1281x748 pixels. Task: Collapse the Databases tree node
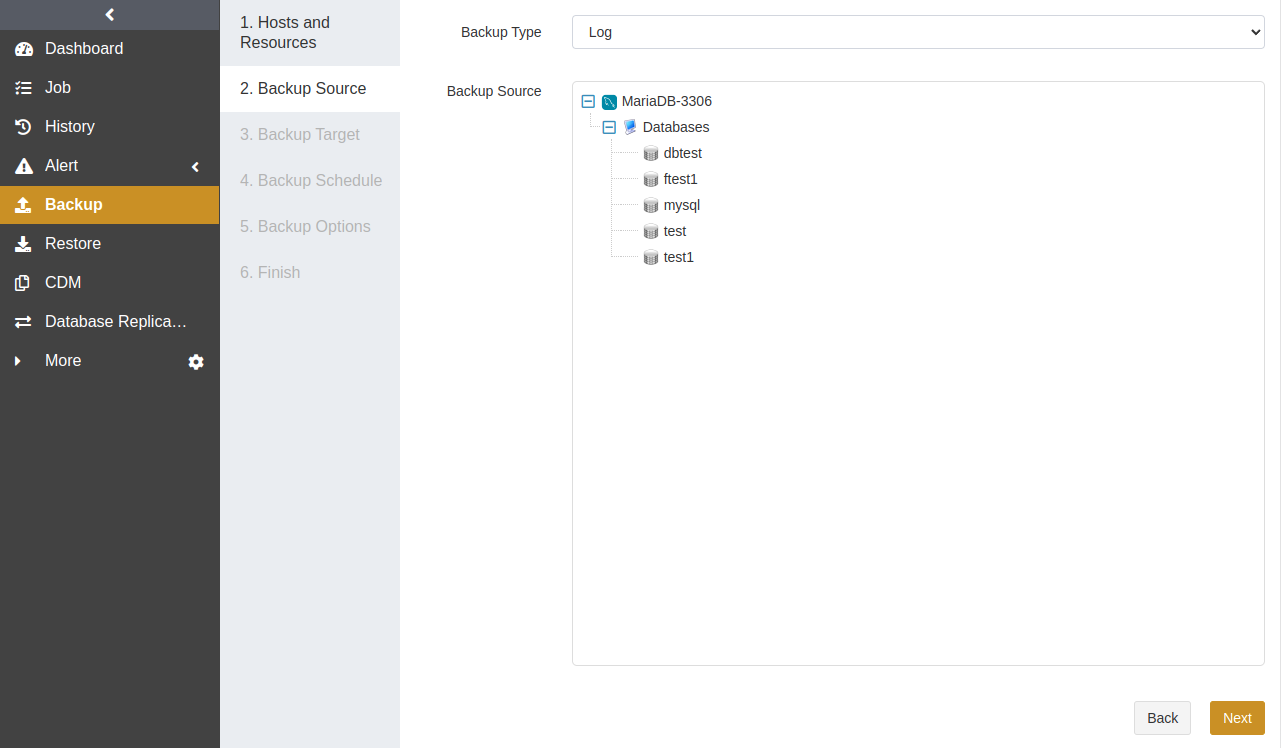(609, 128)
